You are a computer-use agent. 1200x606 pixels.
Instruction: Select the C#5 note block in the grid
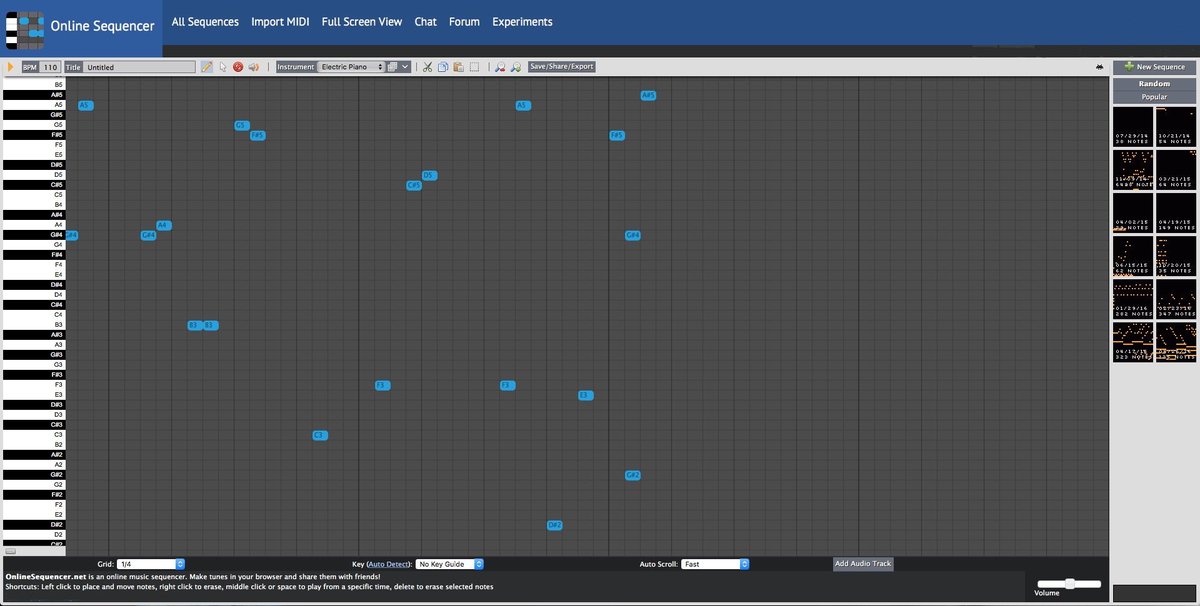(414, 185)
